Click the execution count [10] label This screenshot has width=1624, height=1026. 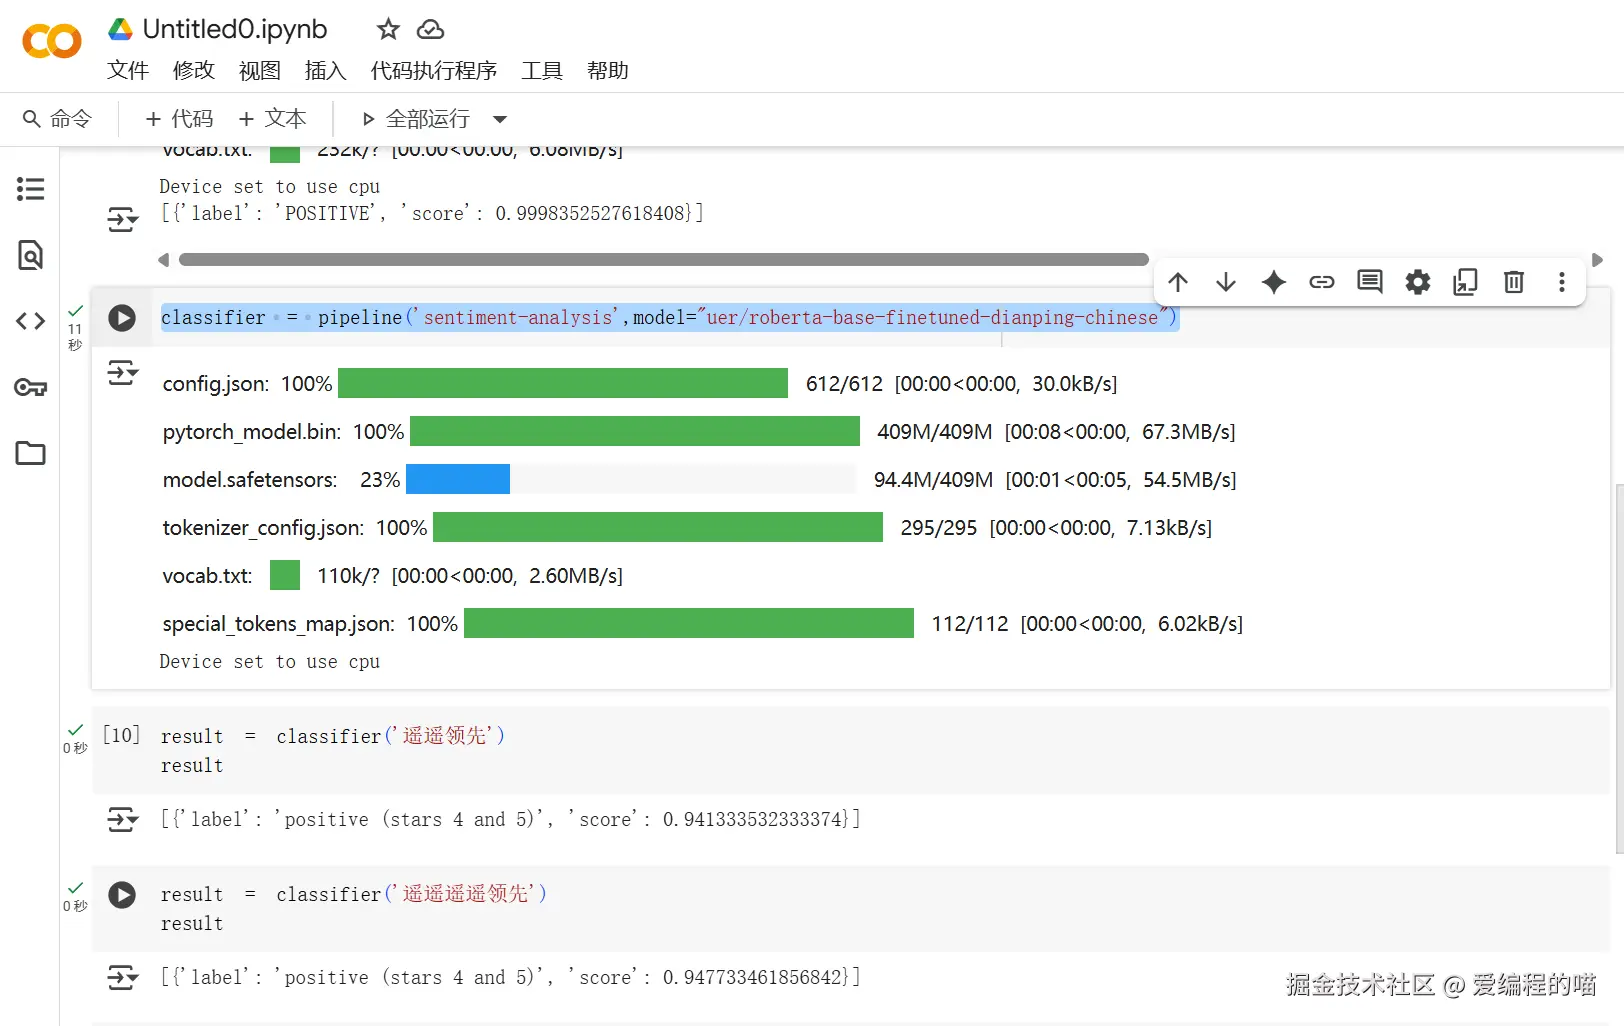[122, 735]
